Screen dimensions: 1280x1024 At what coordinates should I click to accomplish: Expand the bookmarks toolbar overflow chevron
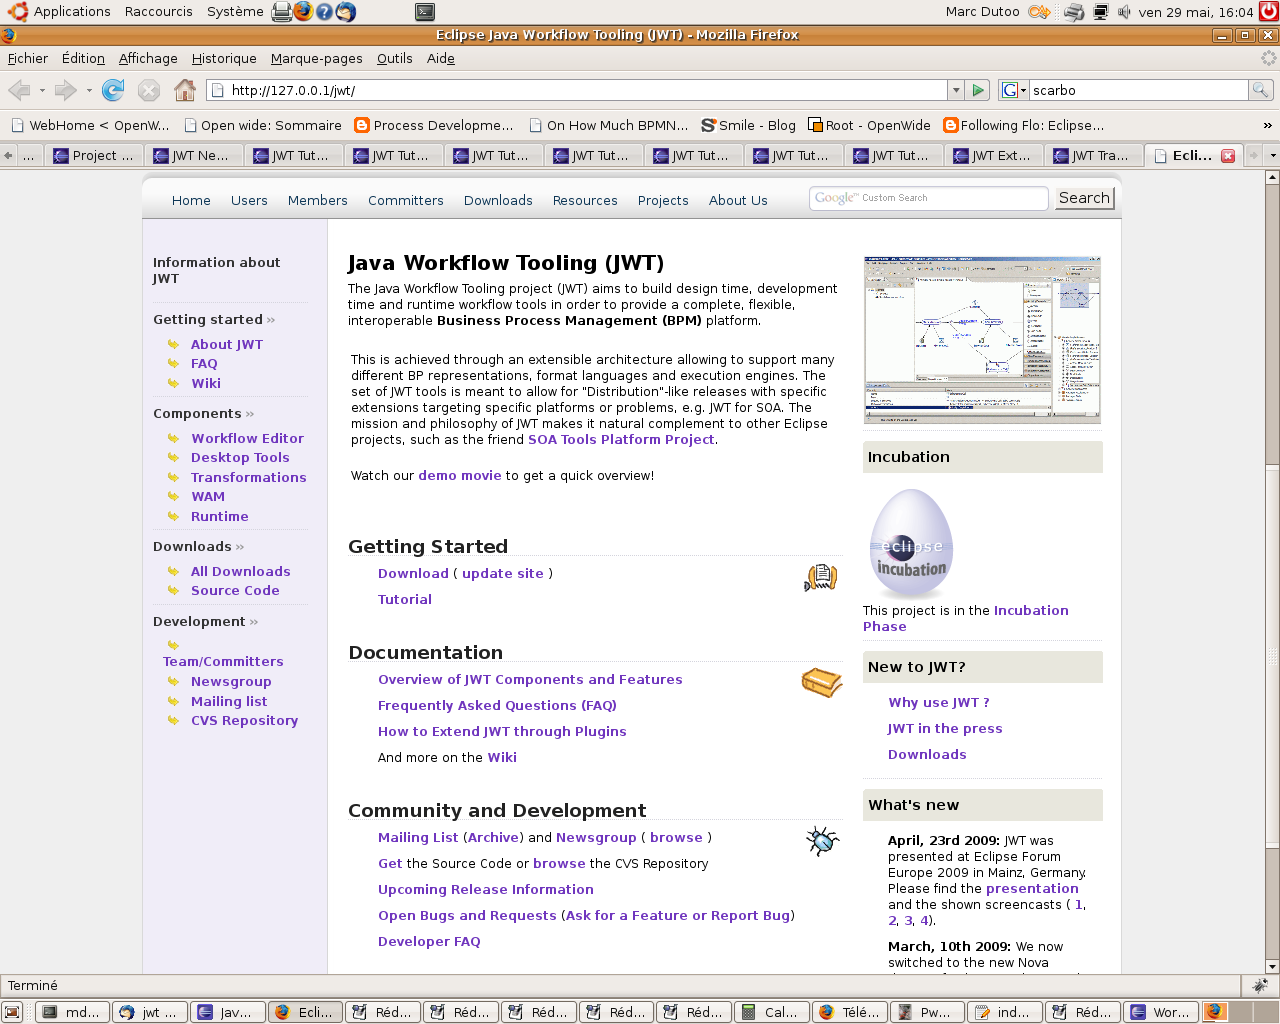(1267, 125)
